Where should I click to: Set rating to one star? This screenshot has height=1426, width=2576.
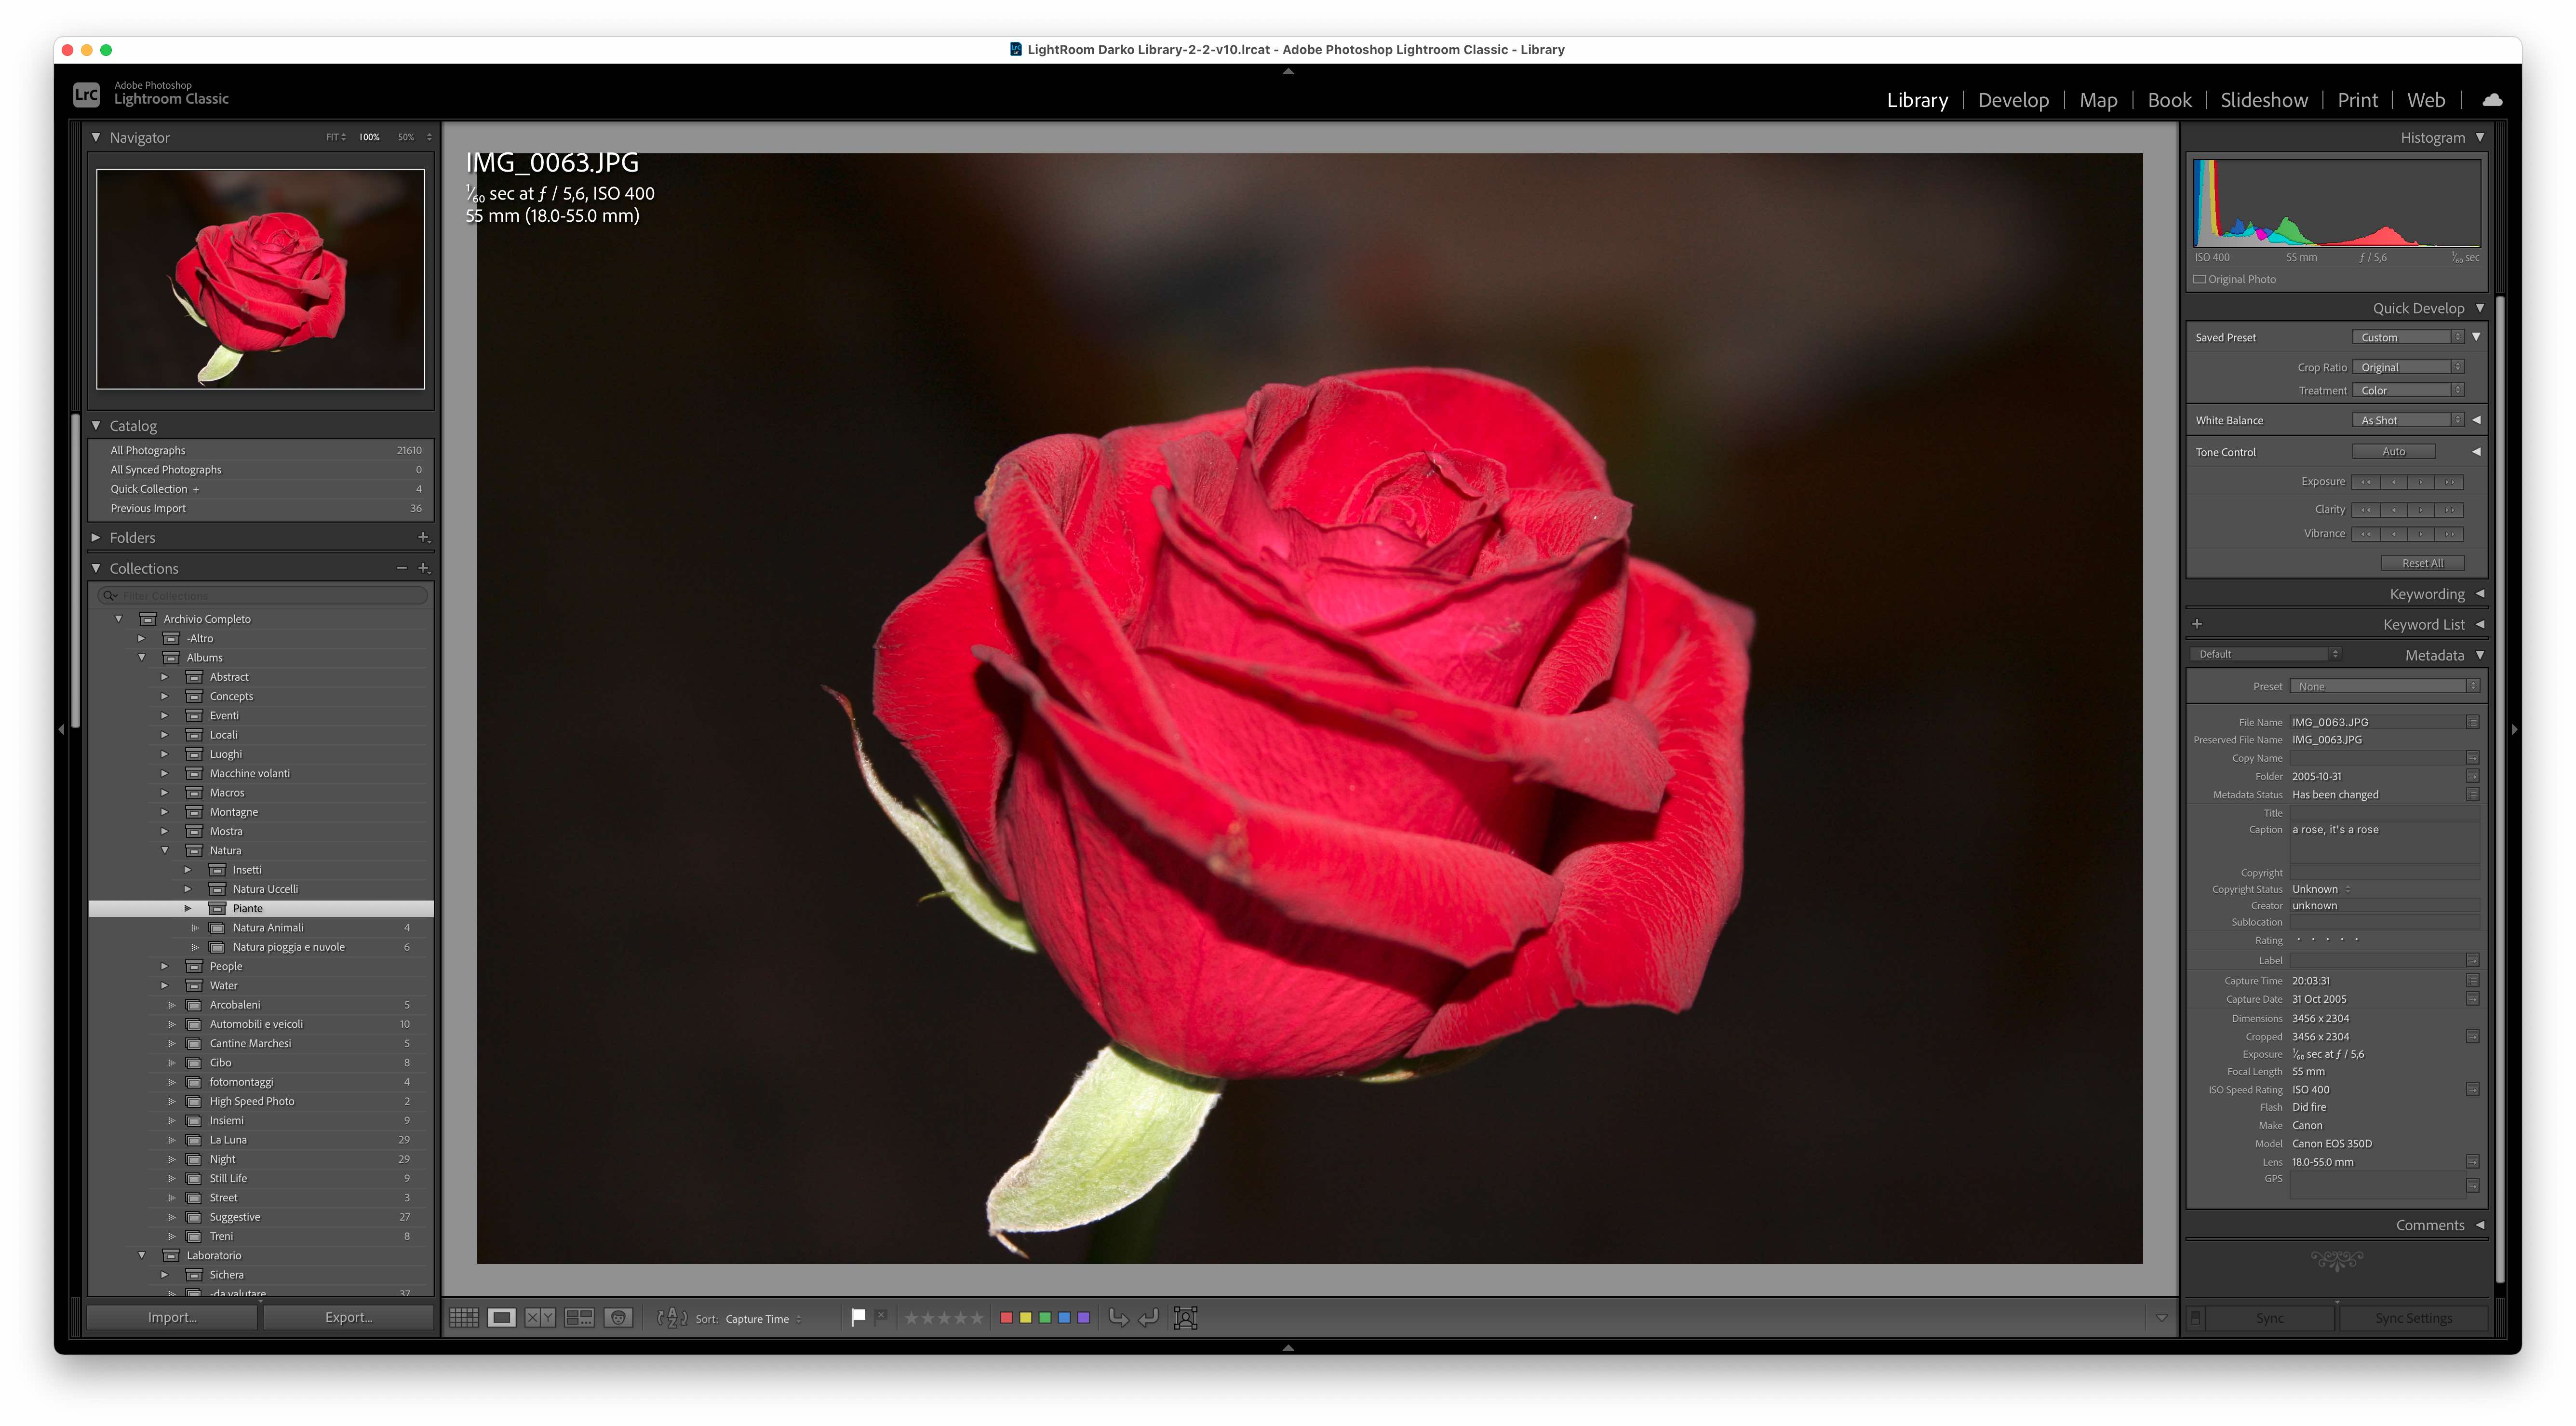click(x=911, y=1318)
